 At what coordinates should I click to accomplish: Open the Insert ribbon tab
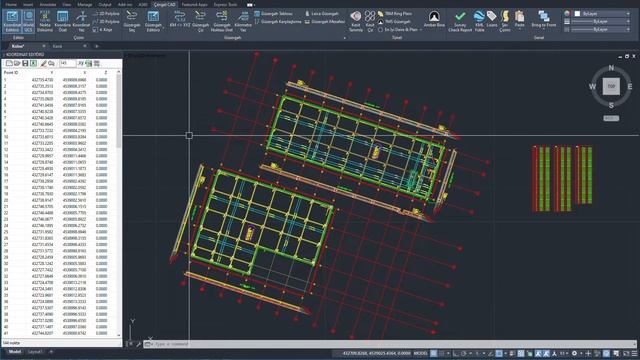pyautogui.click(x=28, y=4)
